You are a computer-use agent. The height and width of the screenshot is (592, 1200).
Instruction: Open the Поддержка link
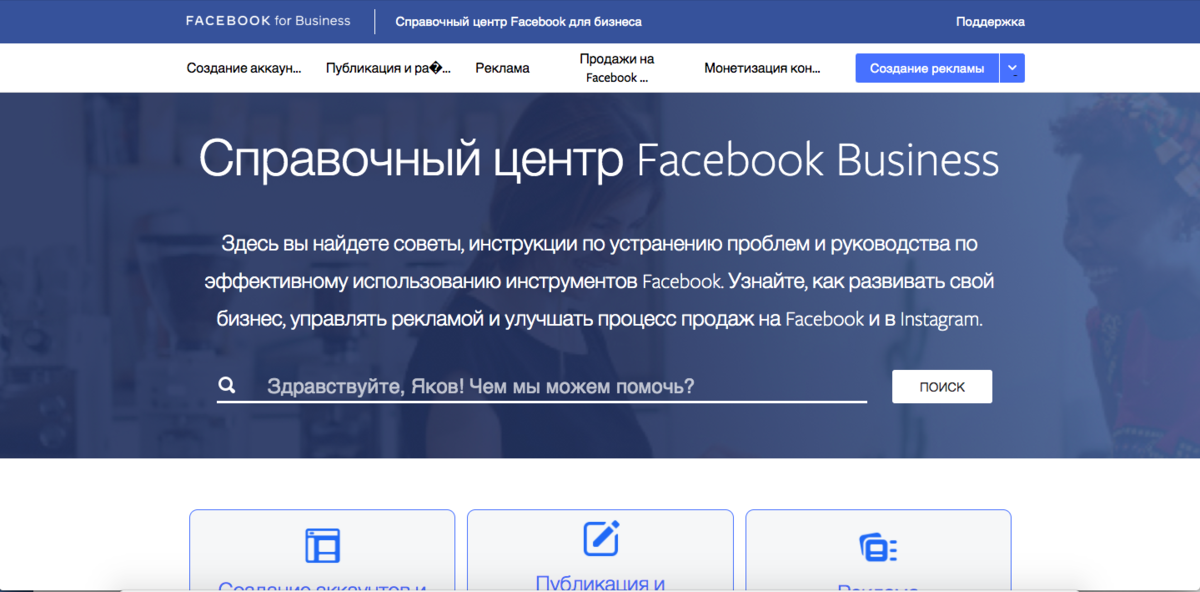pyautogui.click(x=990, y=21)
